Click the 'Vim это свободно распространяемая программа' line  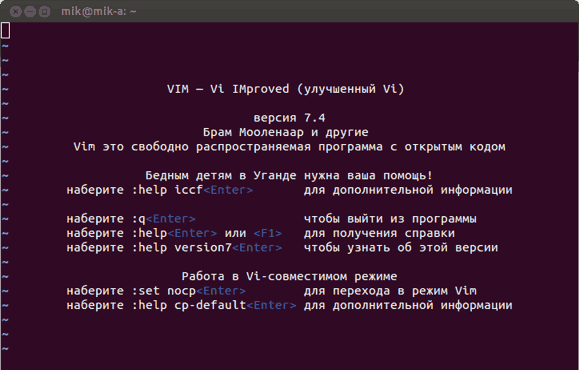click(289, 147)
